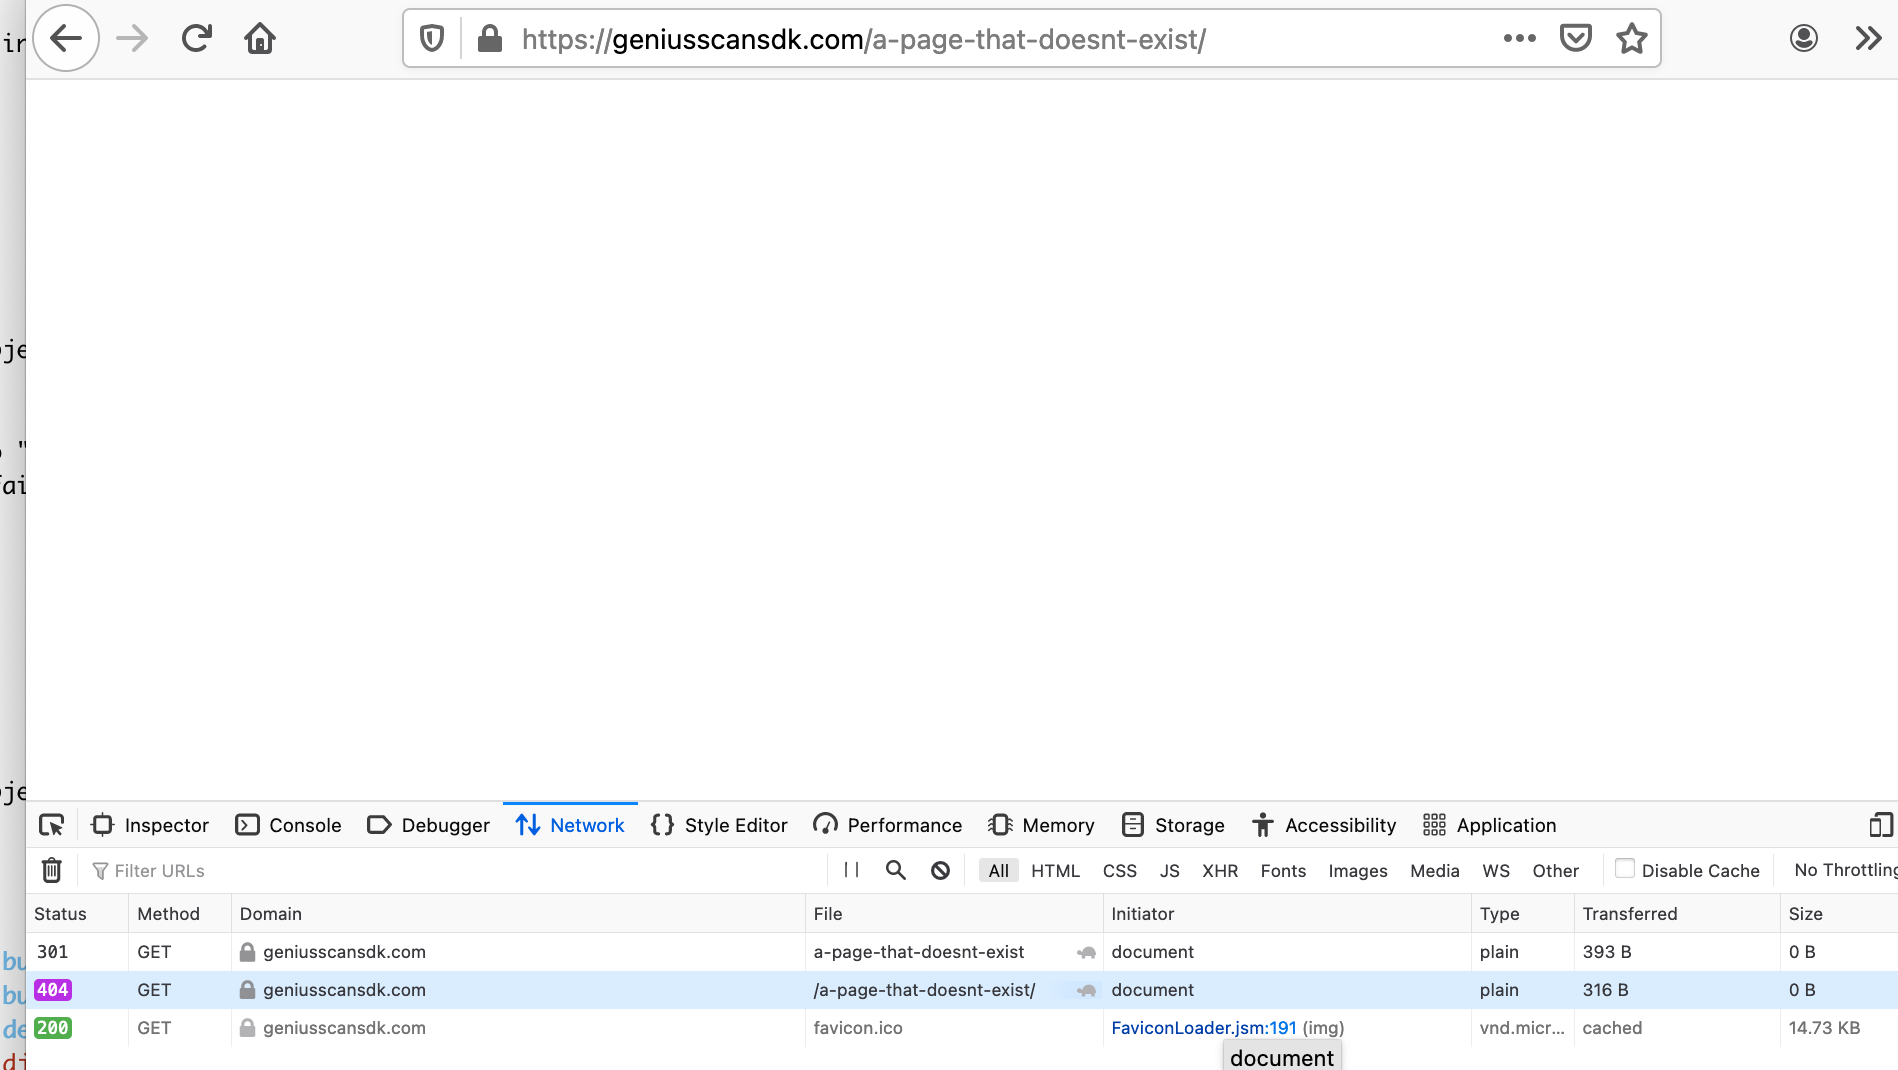Sort requests by Status column

77,914
